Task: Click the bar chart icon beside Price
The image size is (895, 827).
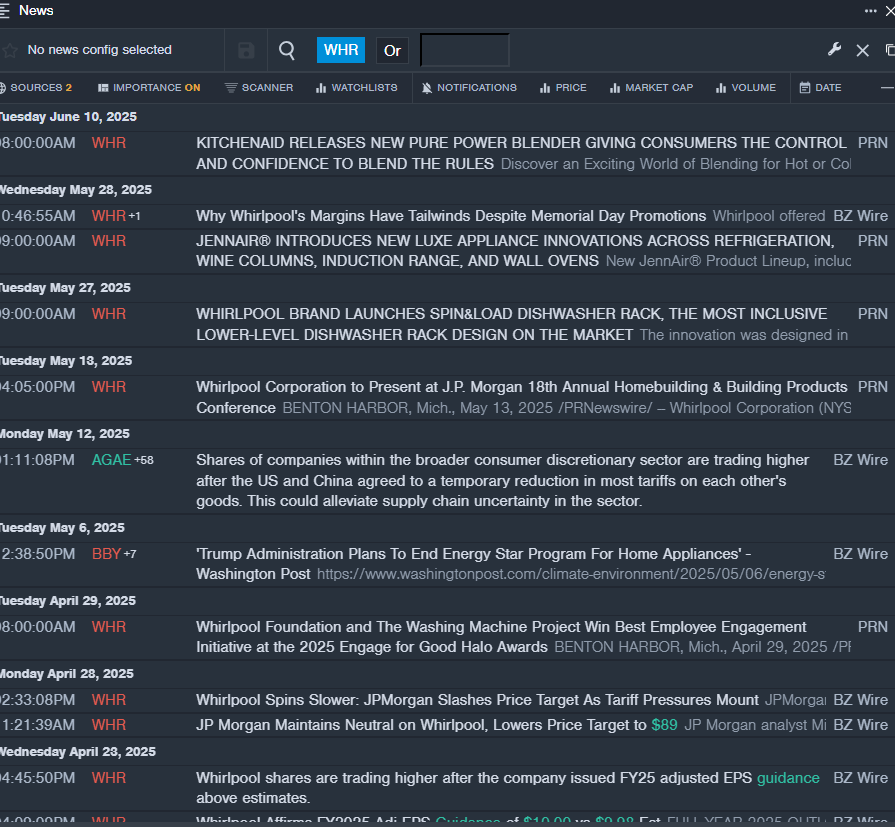Action: coord(545,88)
